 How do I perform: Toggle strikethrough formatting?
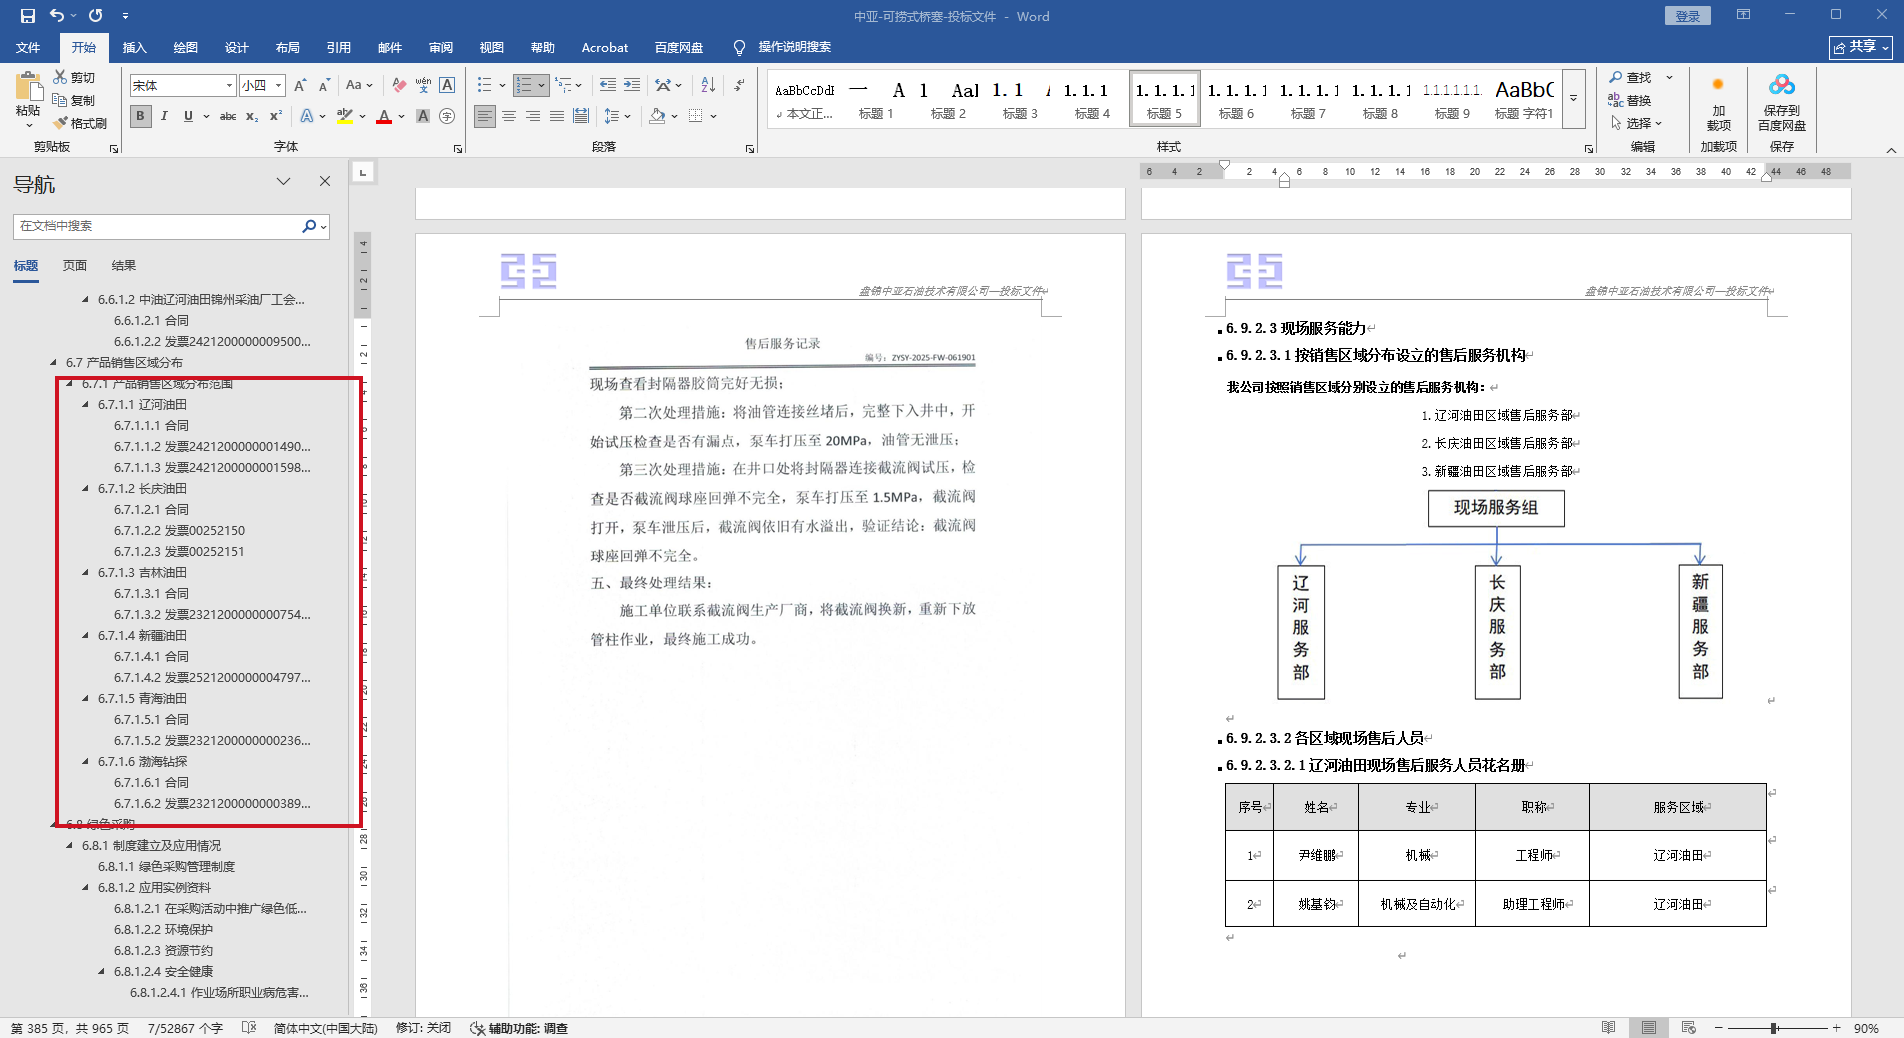click(x=228, y=116)
